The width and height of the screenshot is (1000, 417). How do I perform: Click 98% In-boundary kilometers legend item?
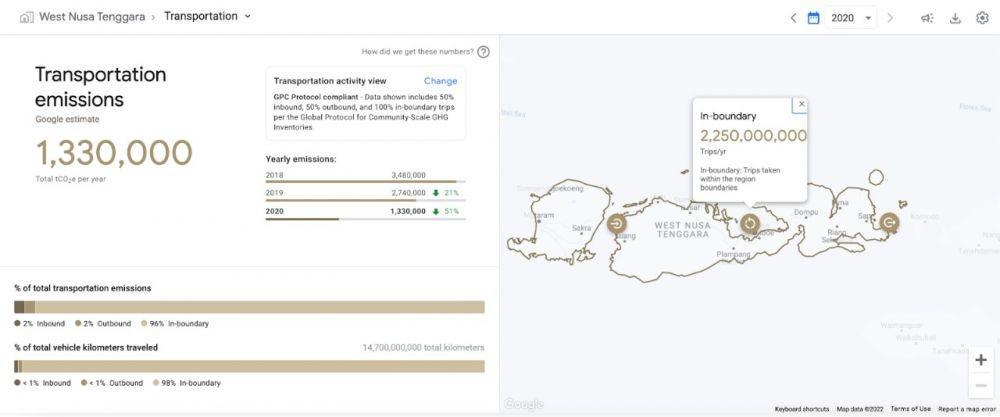pos(186,383)
